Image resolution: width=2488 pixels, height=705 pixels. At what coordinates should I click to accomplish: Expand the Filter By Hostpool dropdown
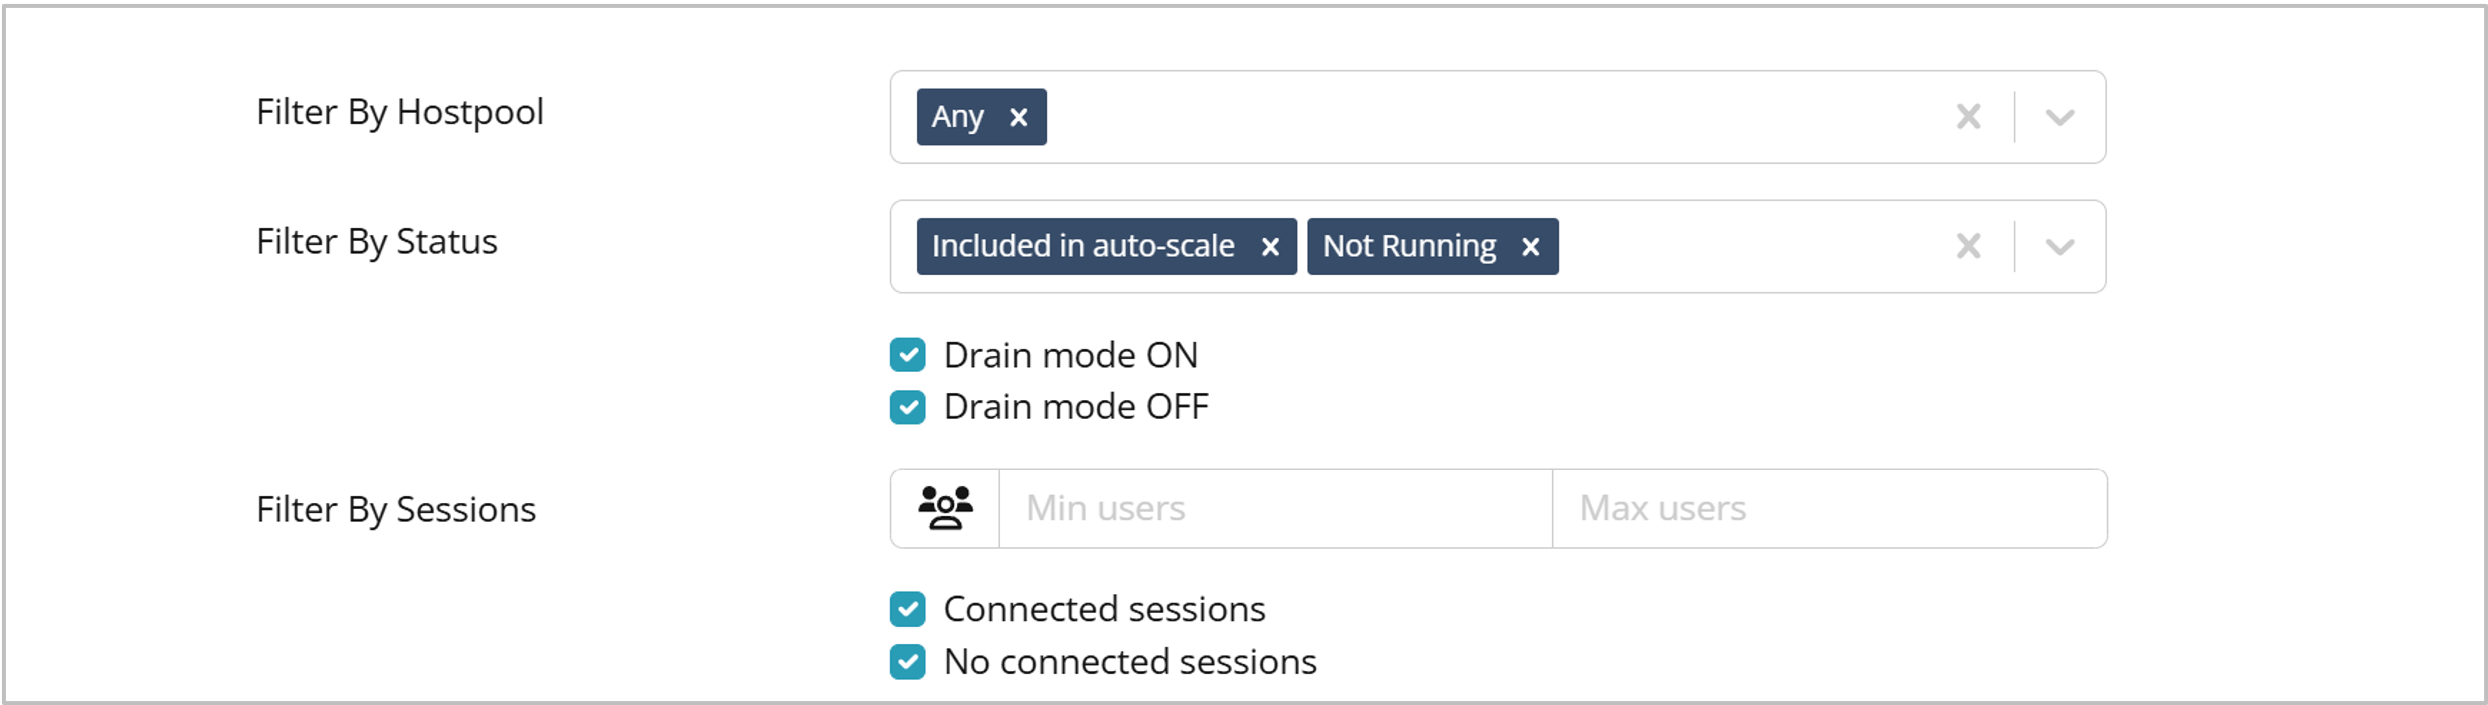2060,117
